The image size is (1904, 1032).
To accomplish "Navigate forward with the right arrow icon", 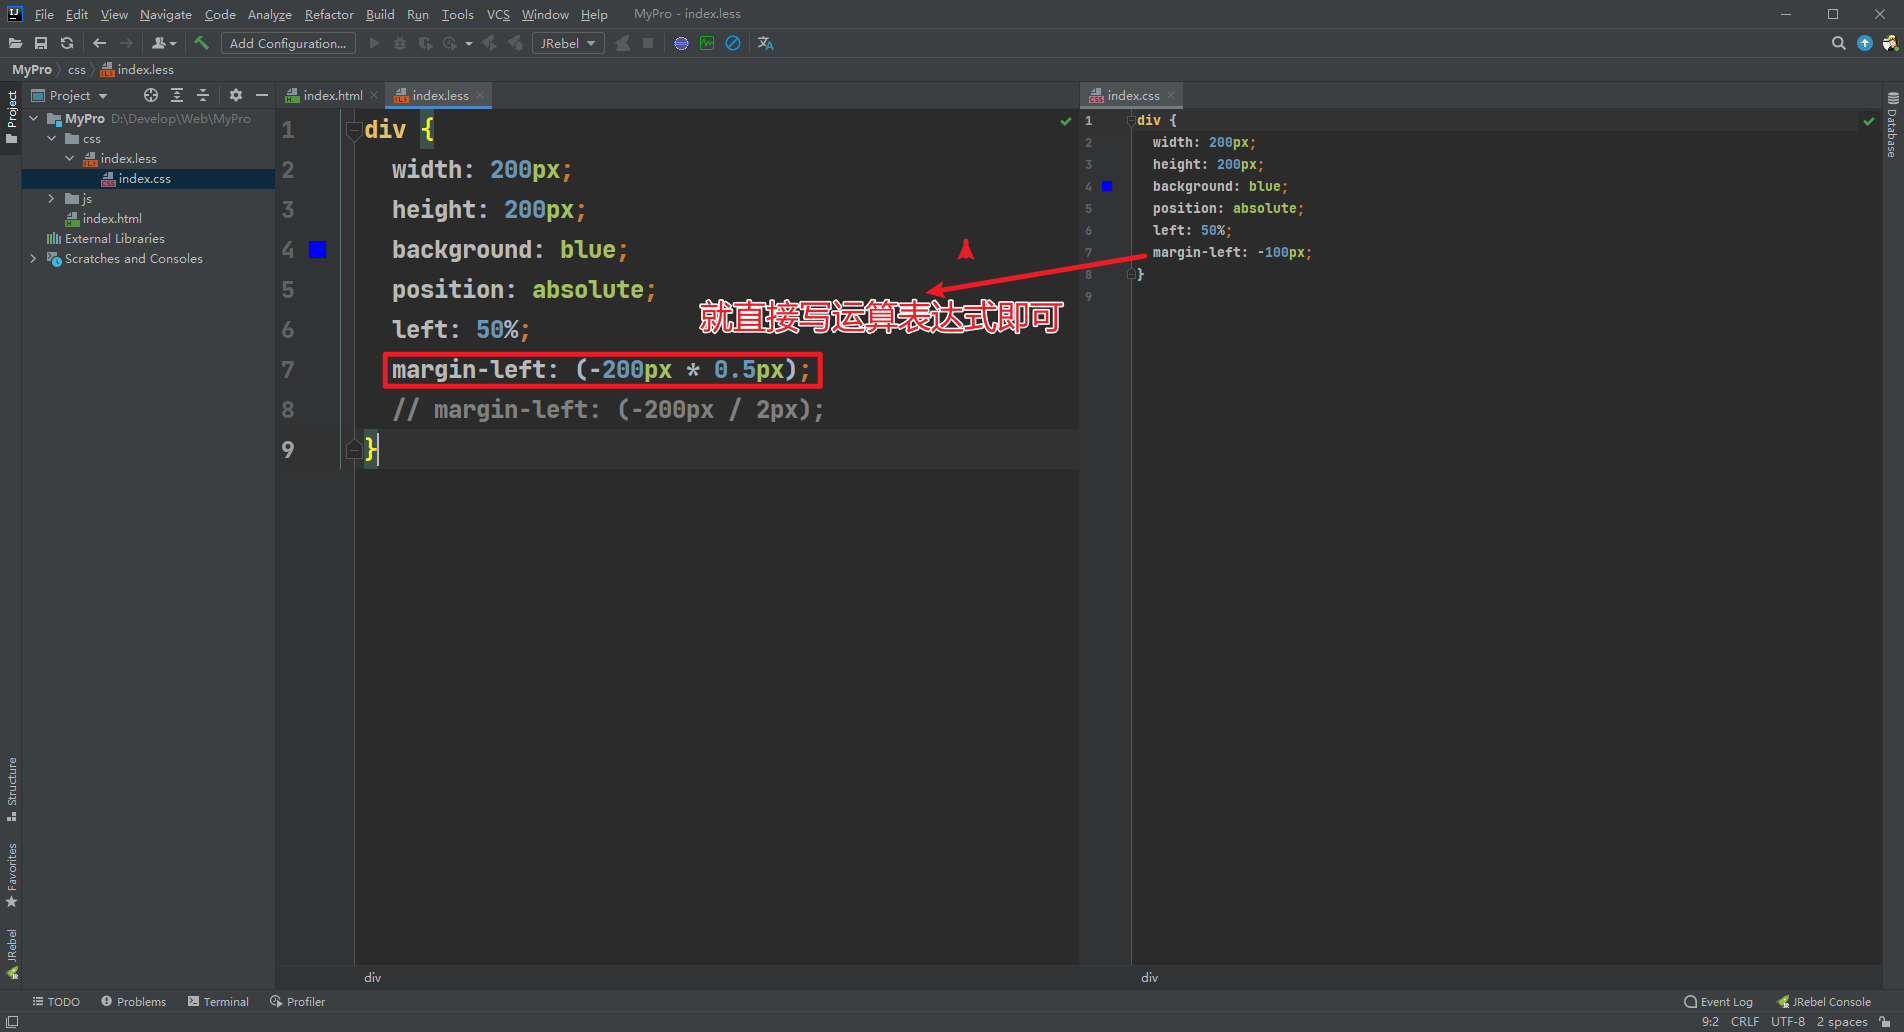I will (126, 43).
